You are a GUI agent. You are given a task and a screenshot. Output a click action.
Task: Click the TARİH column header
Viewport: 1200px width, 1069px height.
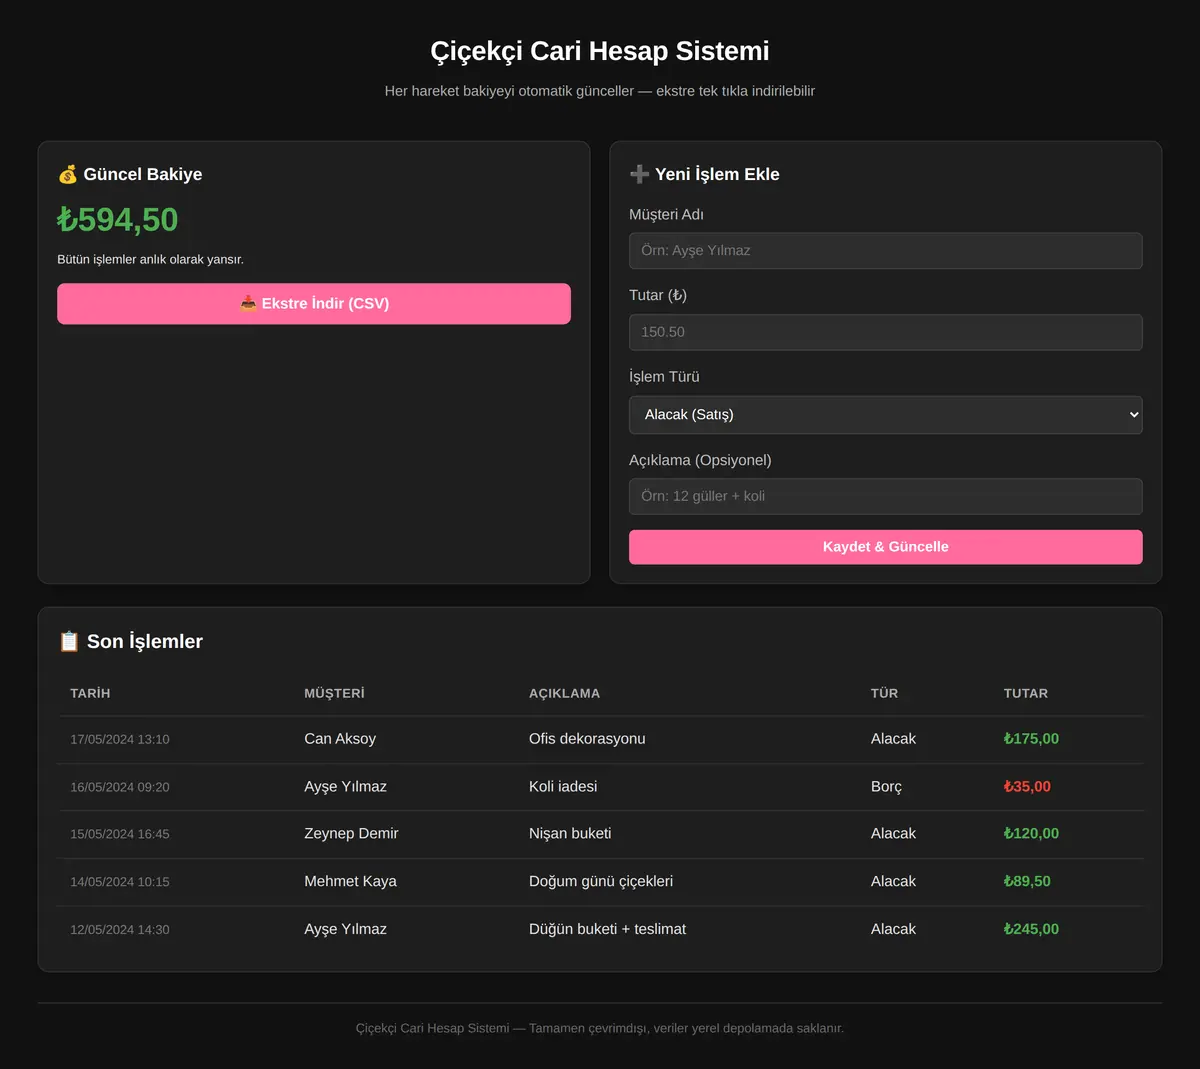pyautogui.click(x=90, y=693)
